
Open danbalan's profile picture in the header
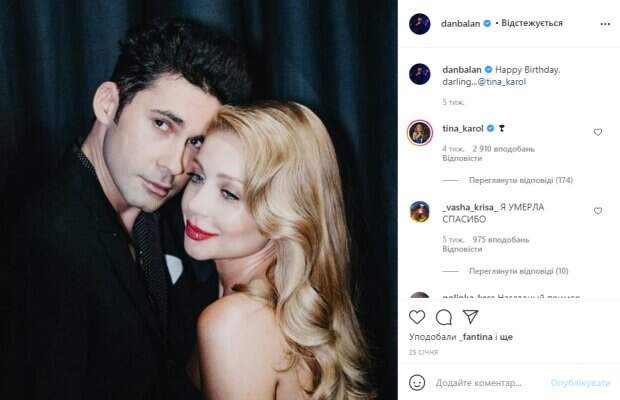point(420,24)
